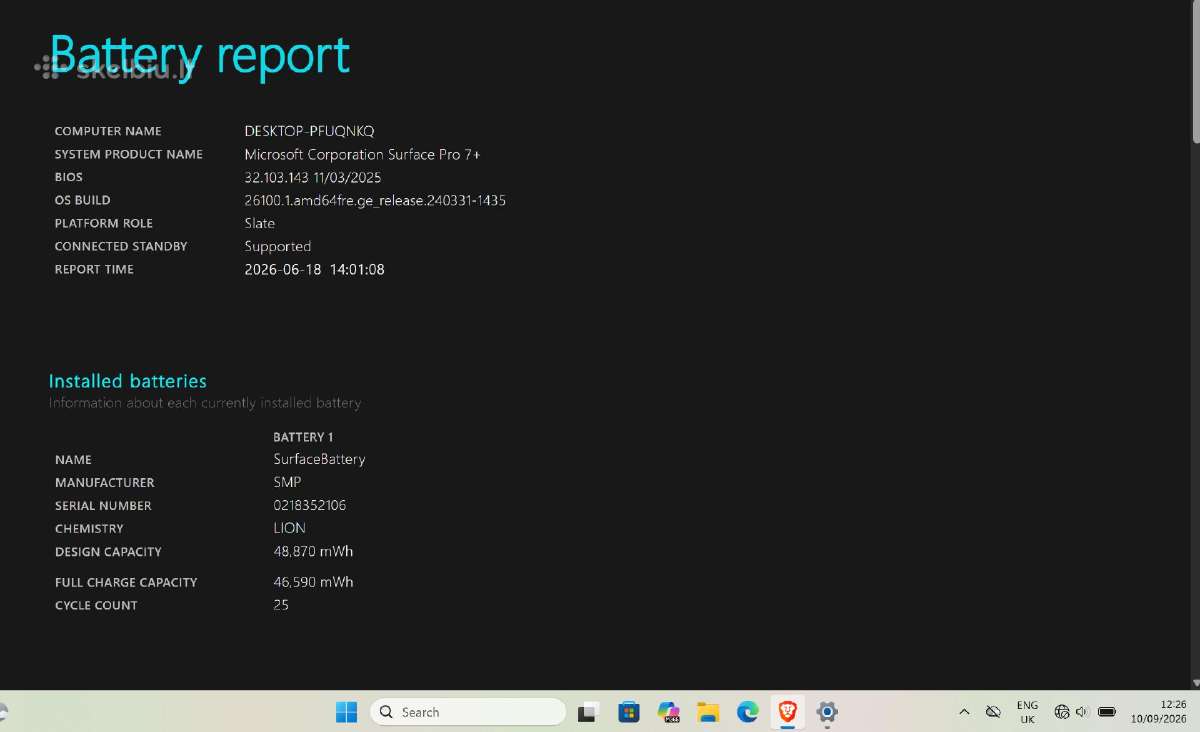Click the battery name SurfaceBattery

pos(319,459)
